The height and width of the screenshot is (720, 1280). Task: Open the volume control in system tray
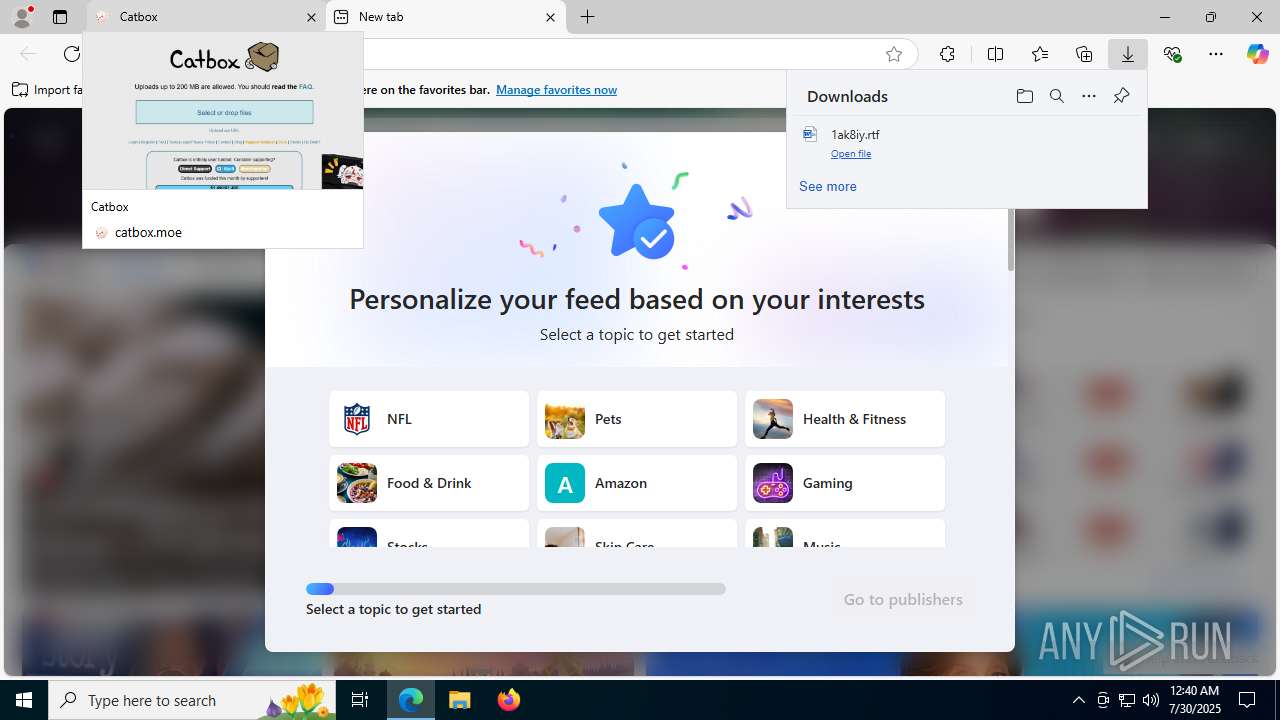pos(1151,700)
